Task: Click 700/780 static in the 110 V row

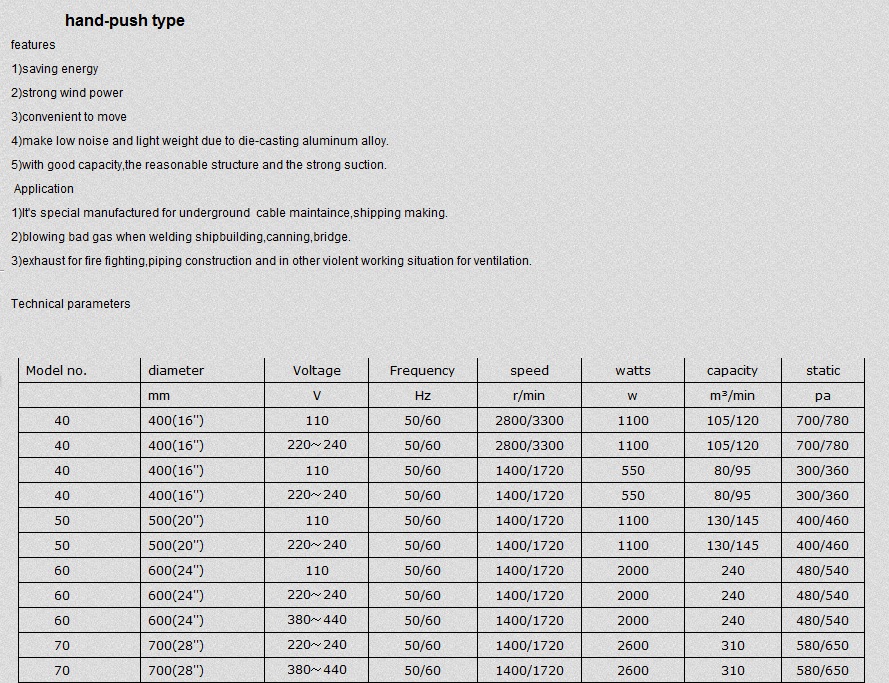Action: (823, 421)
